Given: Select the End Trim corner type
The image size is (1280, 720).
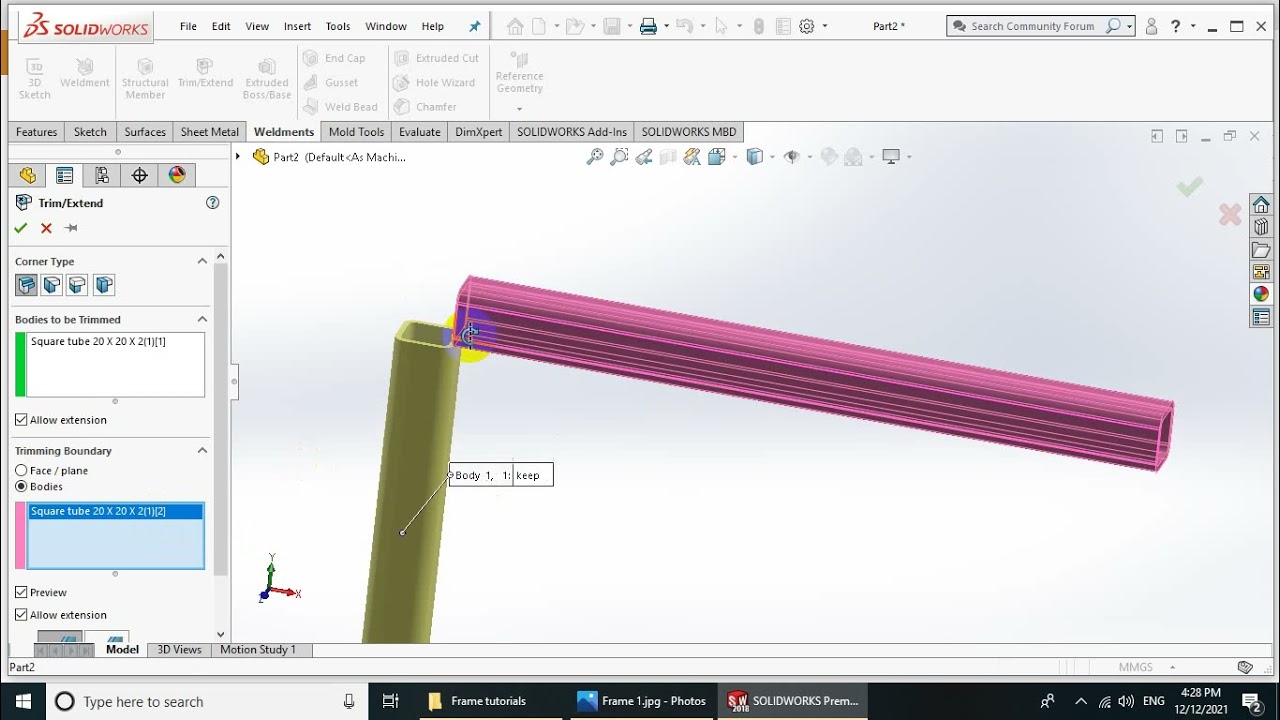Looking at the screenshot, I should pyautogui.click(x=26, y=285).
